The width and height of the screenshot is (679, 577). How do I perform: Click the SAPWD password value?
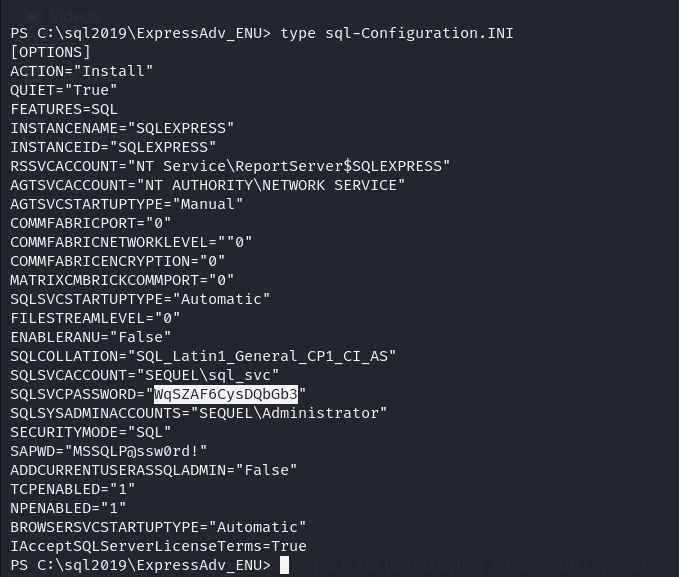(136, 451)
